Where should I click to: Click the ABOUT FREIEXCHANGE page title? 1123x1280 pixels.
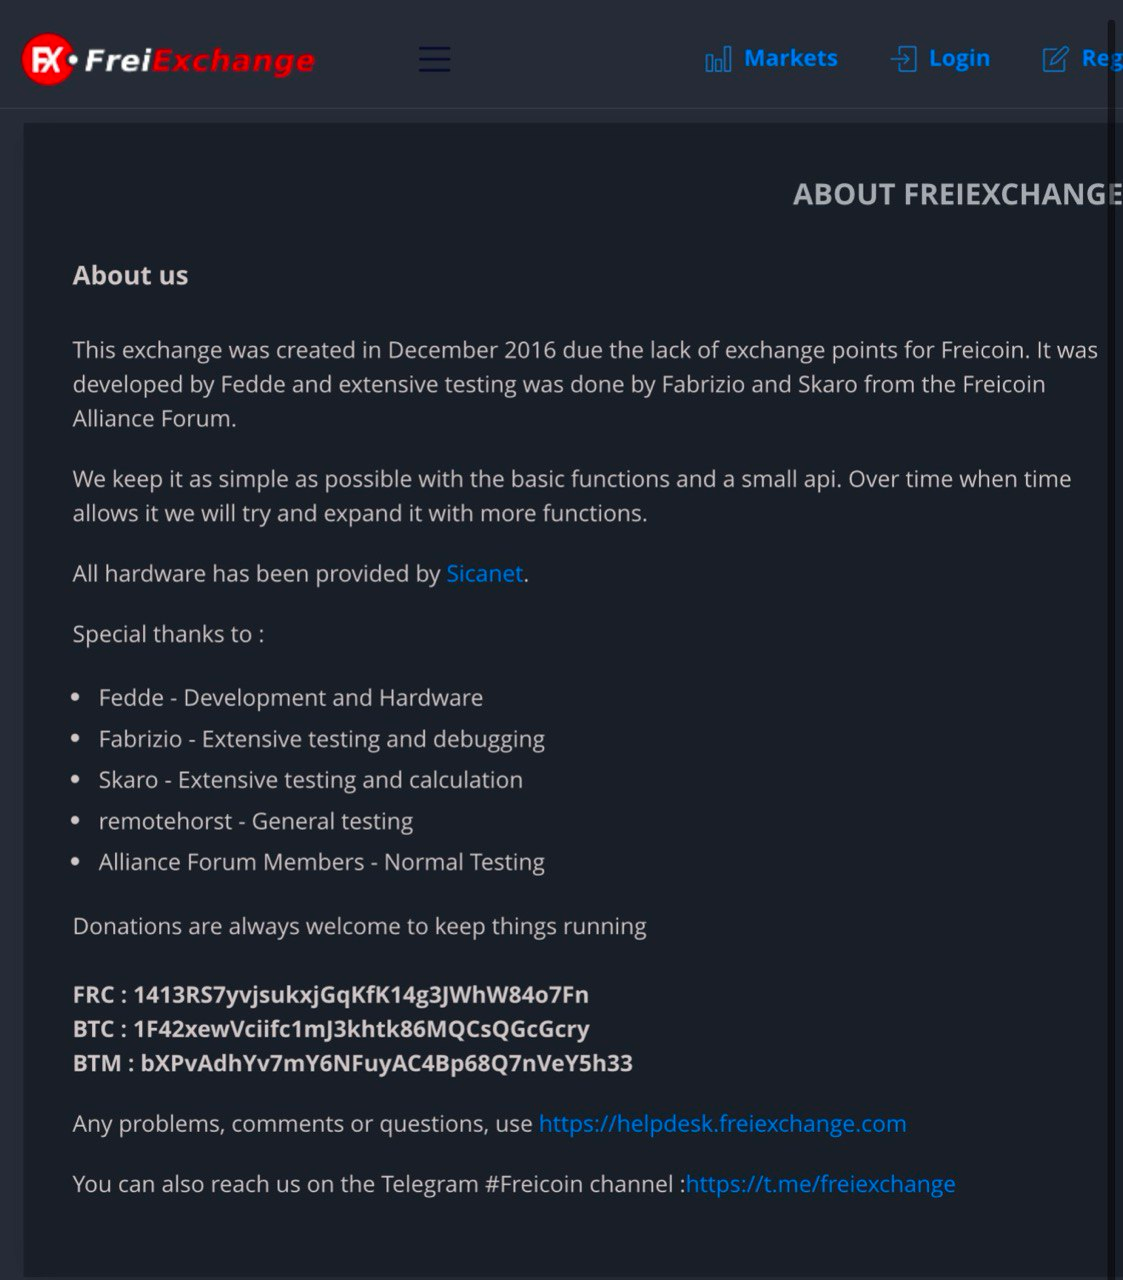pyautogui.click(x=957, y=194)
